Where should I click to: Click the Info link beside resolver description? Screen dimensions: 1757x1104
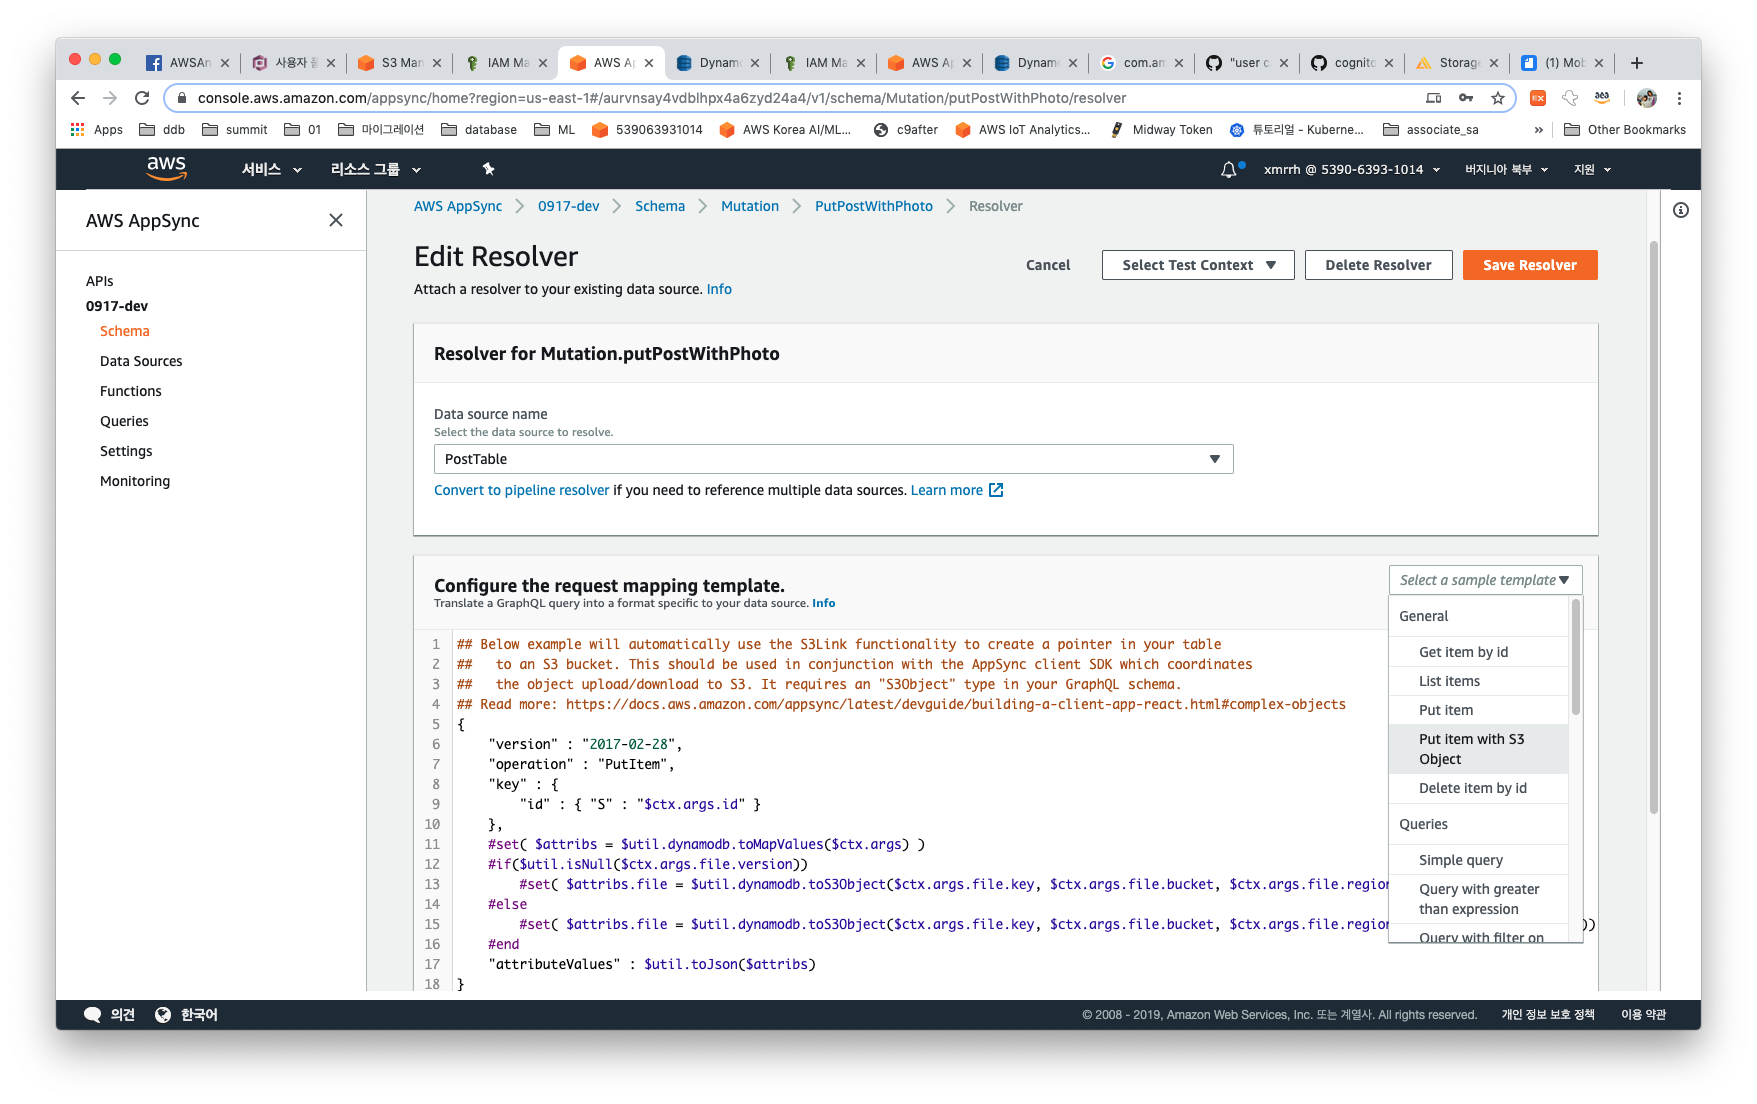coord(719,289)
